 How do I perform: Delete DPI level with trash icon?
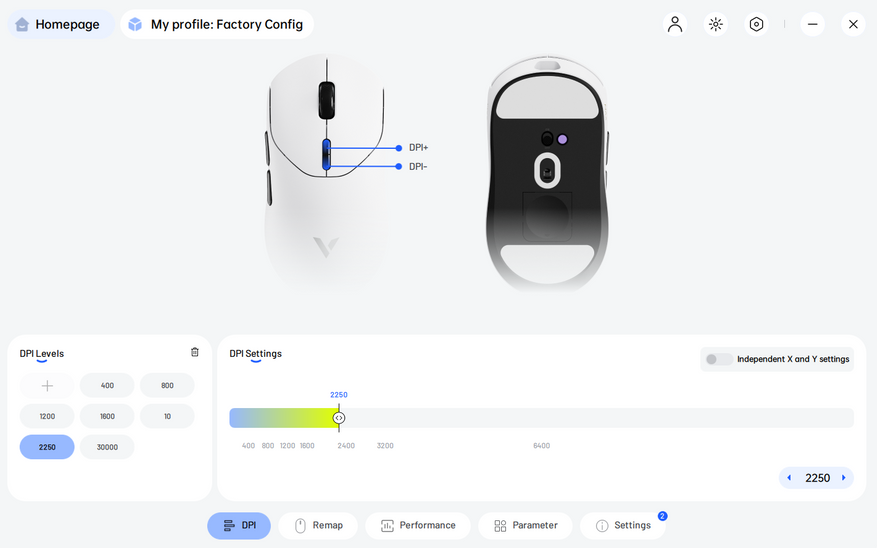195,352
